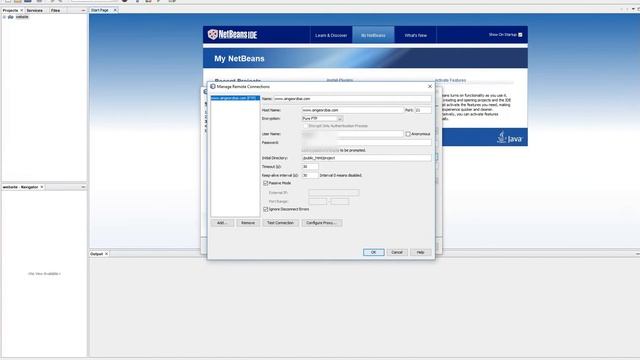Viewport: 640px width, 360px height.
Task: Close the Projects tab
Action: (x=22, y=10)
